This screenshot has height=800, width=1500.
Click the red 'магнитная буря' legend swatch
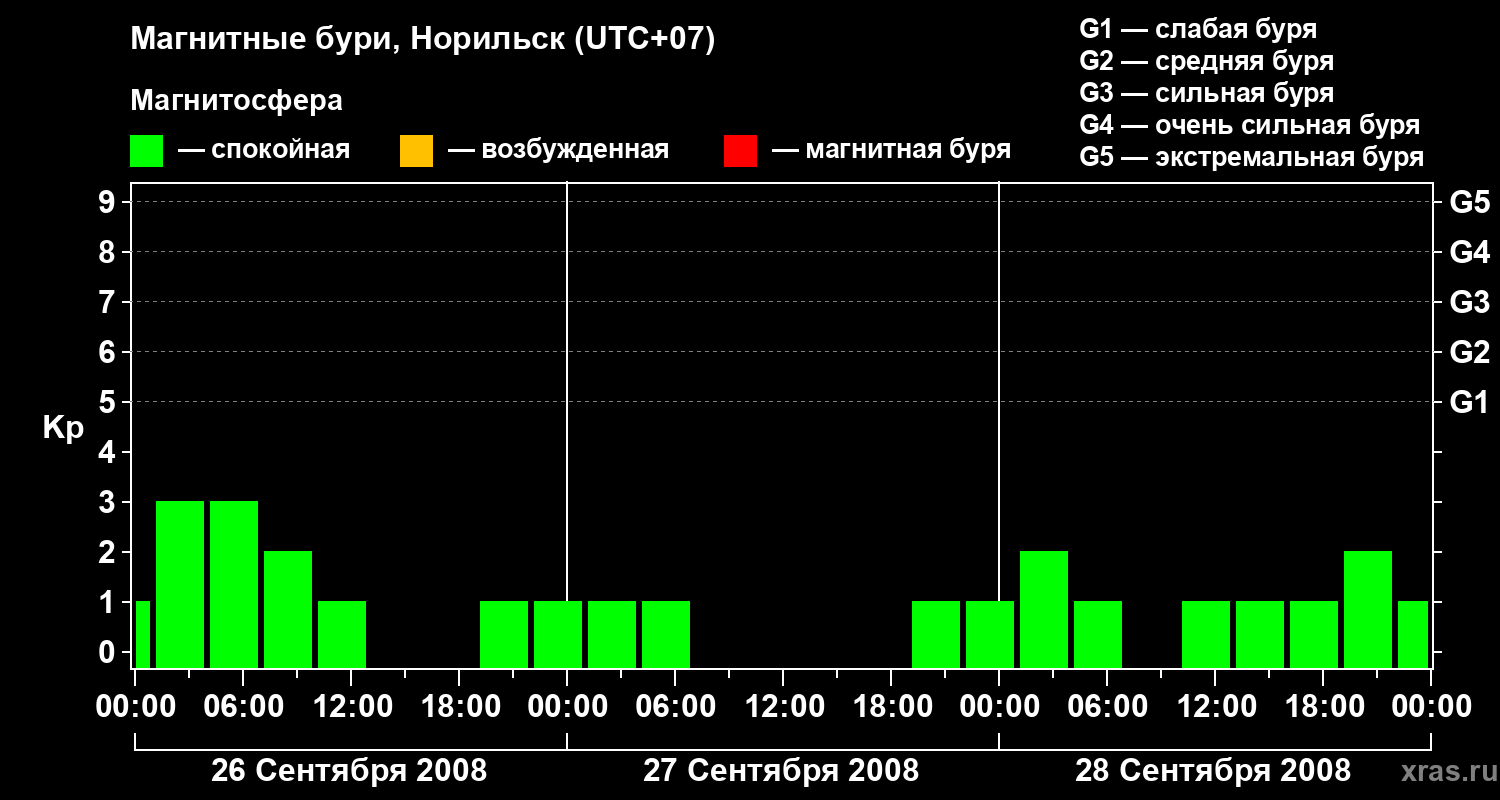coord(740,151)
